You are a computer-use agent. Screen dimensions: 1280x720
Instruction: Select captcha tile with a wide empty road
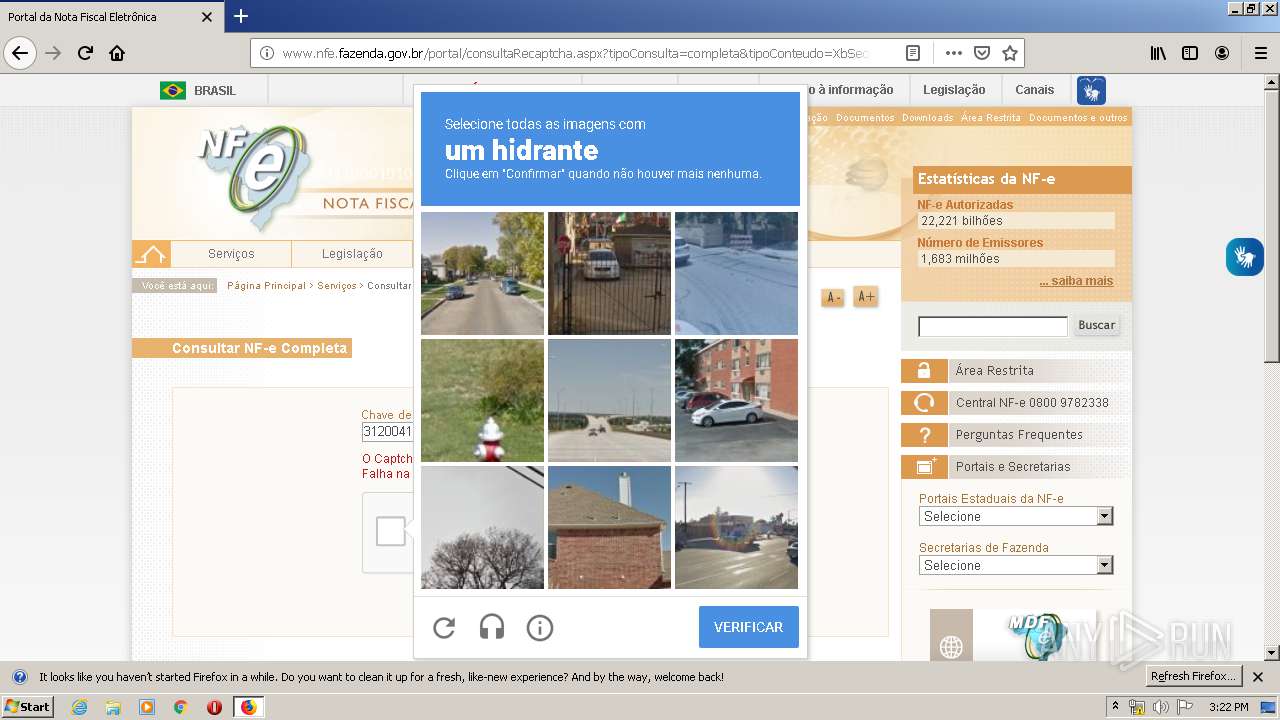(x=609, y=400)
